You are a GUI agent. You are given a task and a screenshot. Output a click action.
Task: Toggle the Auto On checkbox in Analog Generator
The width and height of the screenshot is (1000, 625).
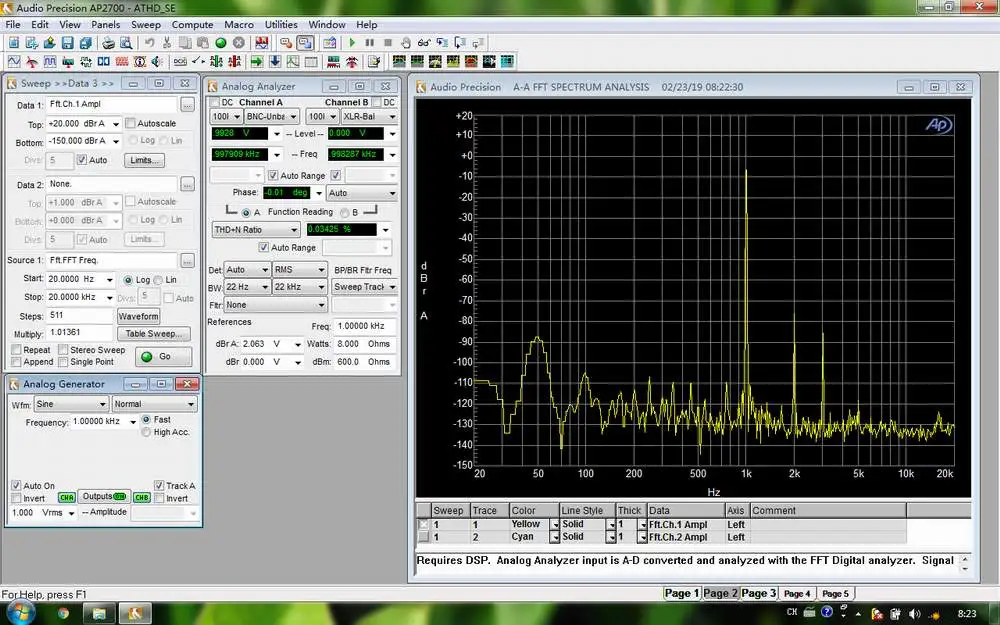pos(17,485)
